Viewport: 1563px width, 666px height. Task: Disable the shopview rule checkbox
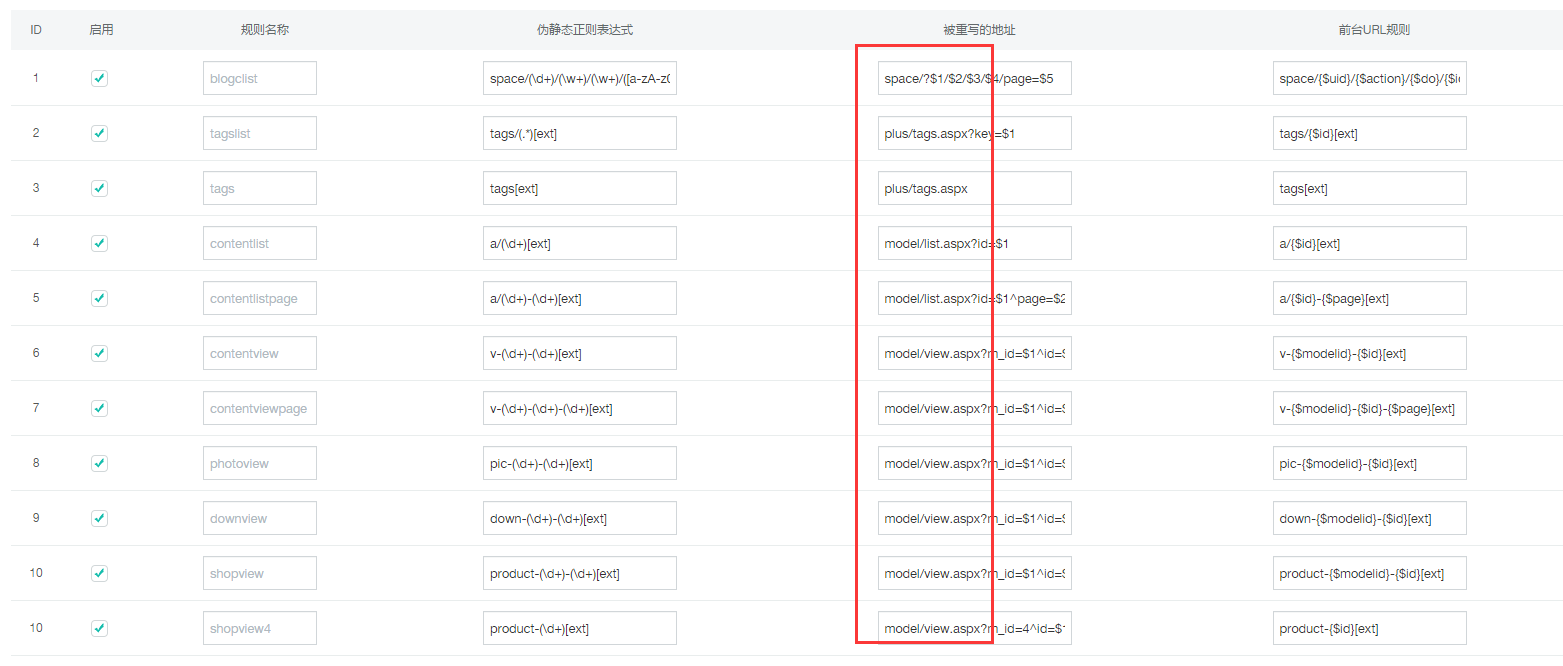coord(99,572)
